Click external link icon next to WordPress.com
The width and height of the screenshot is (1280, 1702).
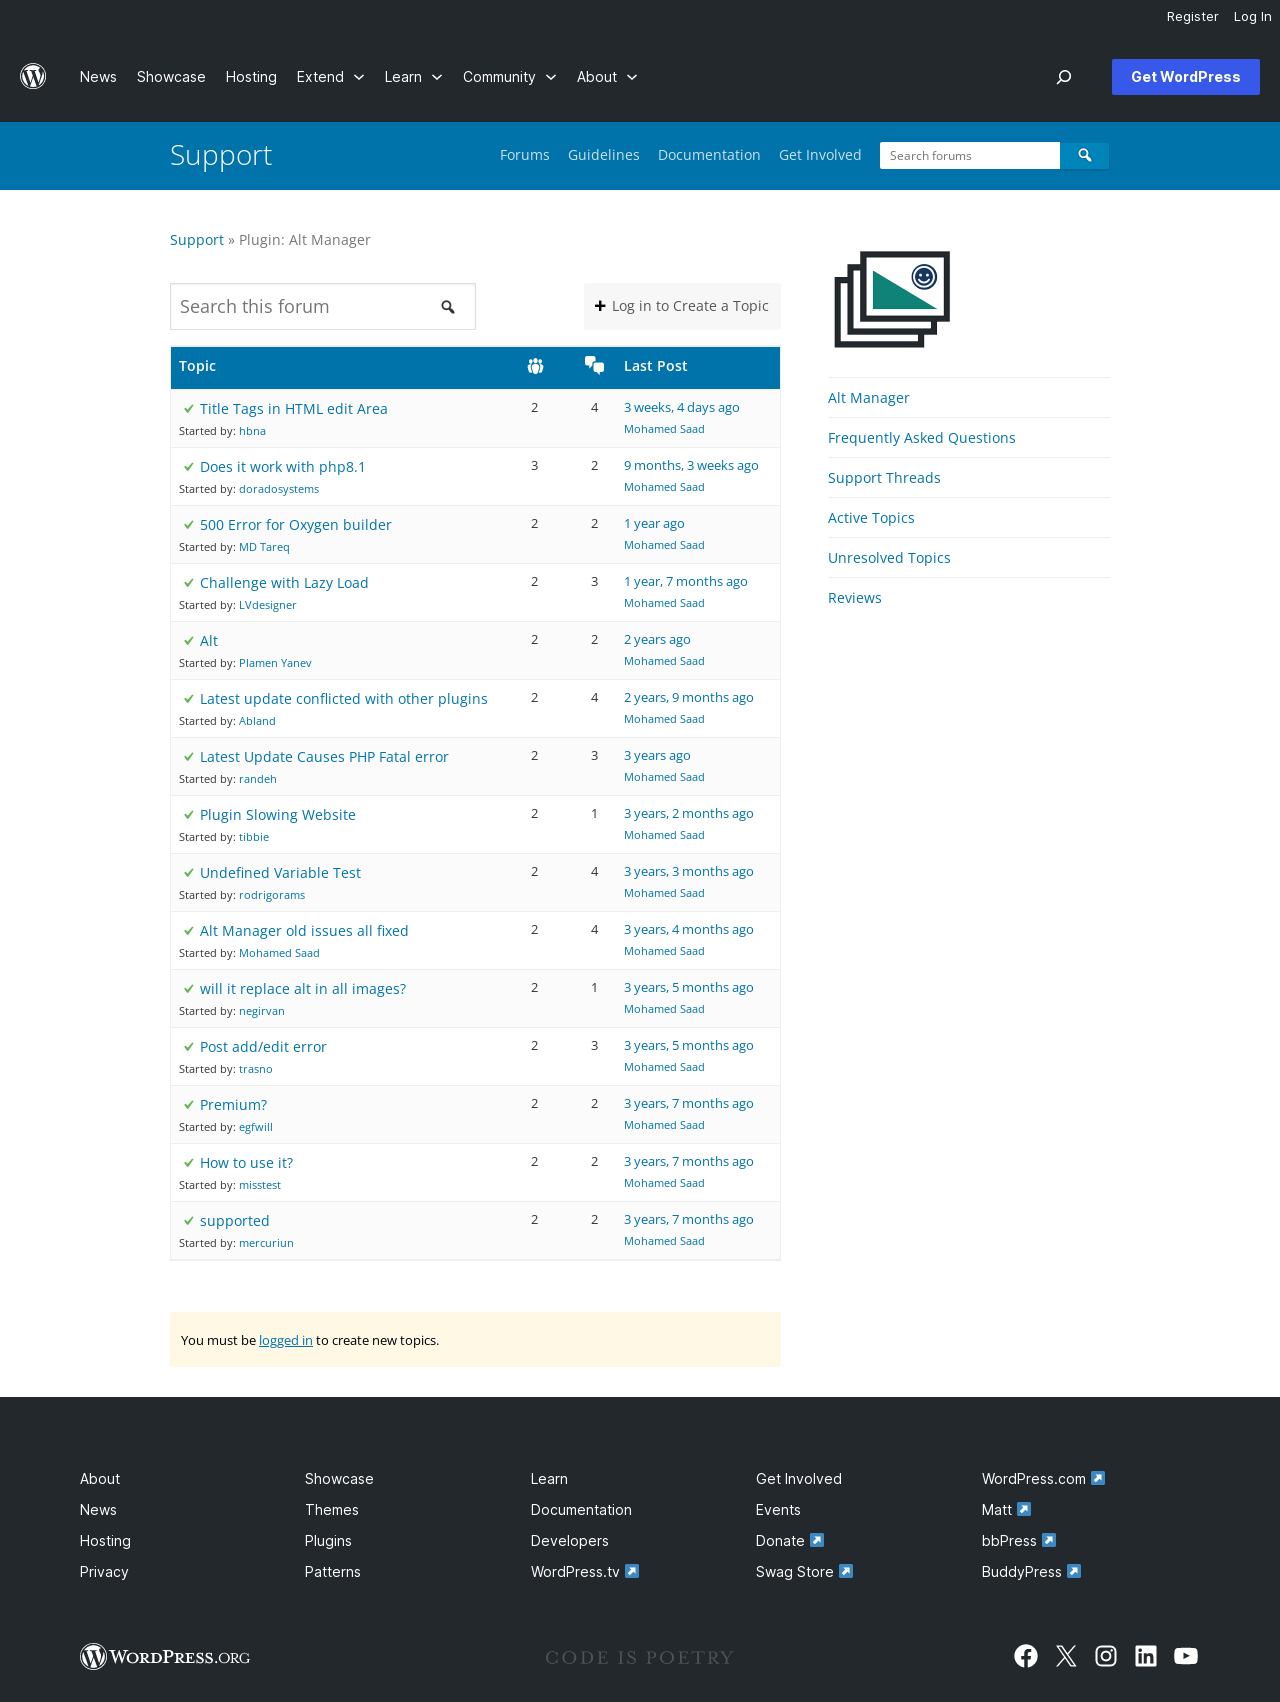pyautogui.click(x=1098, y=1478)
